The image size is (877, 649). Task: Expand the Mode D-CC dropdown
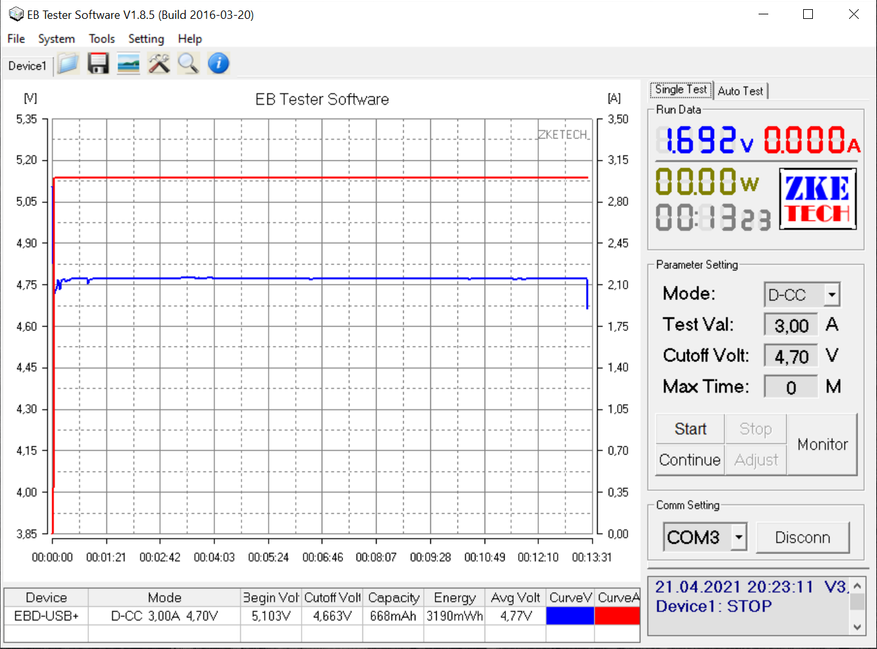coord(830,295)
